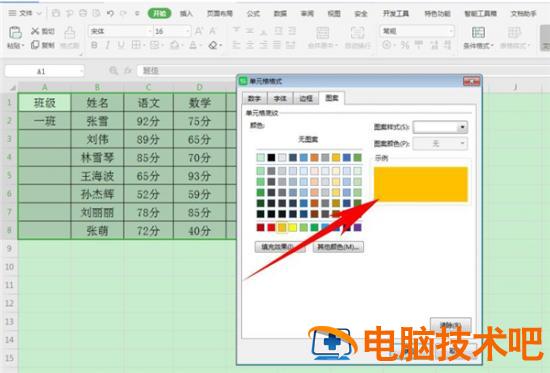Toggle Italic formatting in the ribbon
Viewport: 550px width, 373px height.
(x=108, y=45)
